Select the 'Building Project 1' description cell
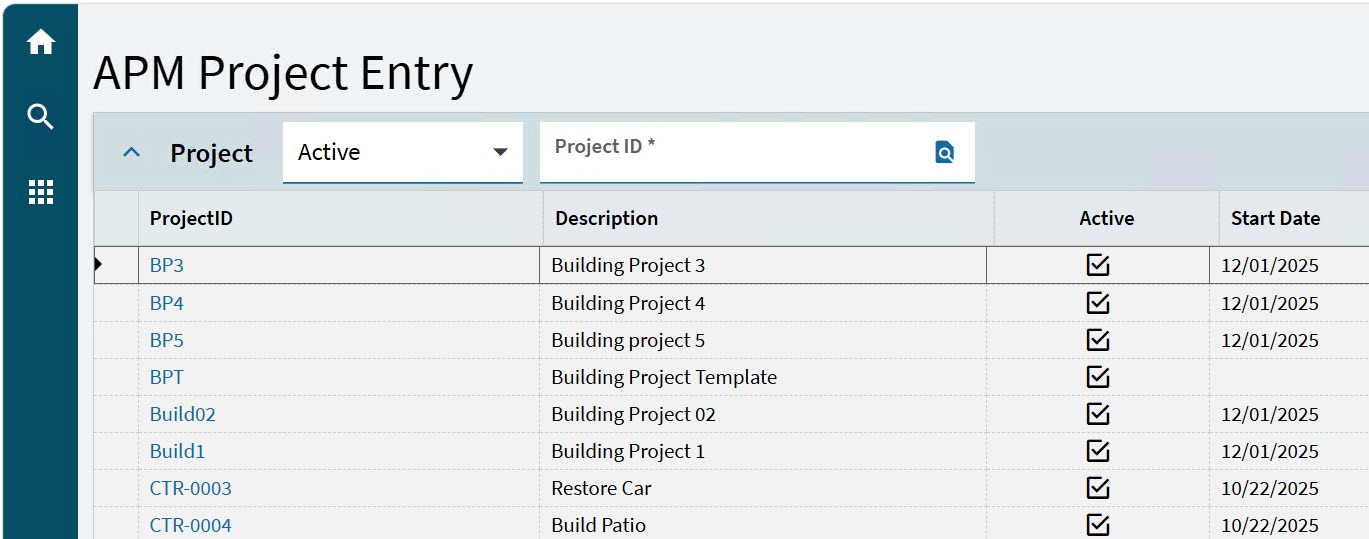The image size is (1369, 539). (x=763, y=450)
